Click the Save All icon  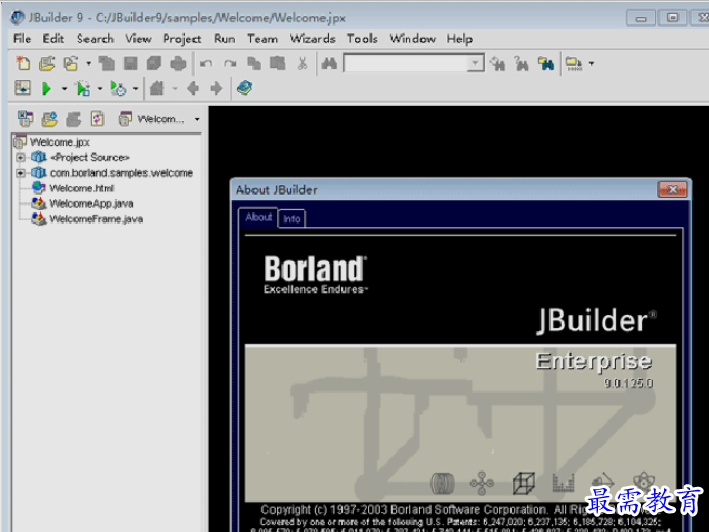(x=154, y=63)
